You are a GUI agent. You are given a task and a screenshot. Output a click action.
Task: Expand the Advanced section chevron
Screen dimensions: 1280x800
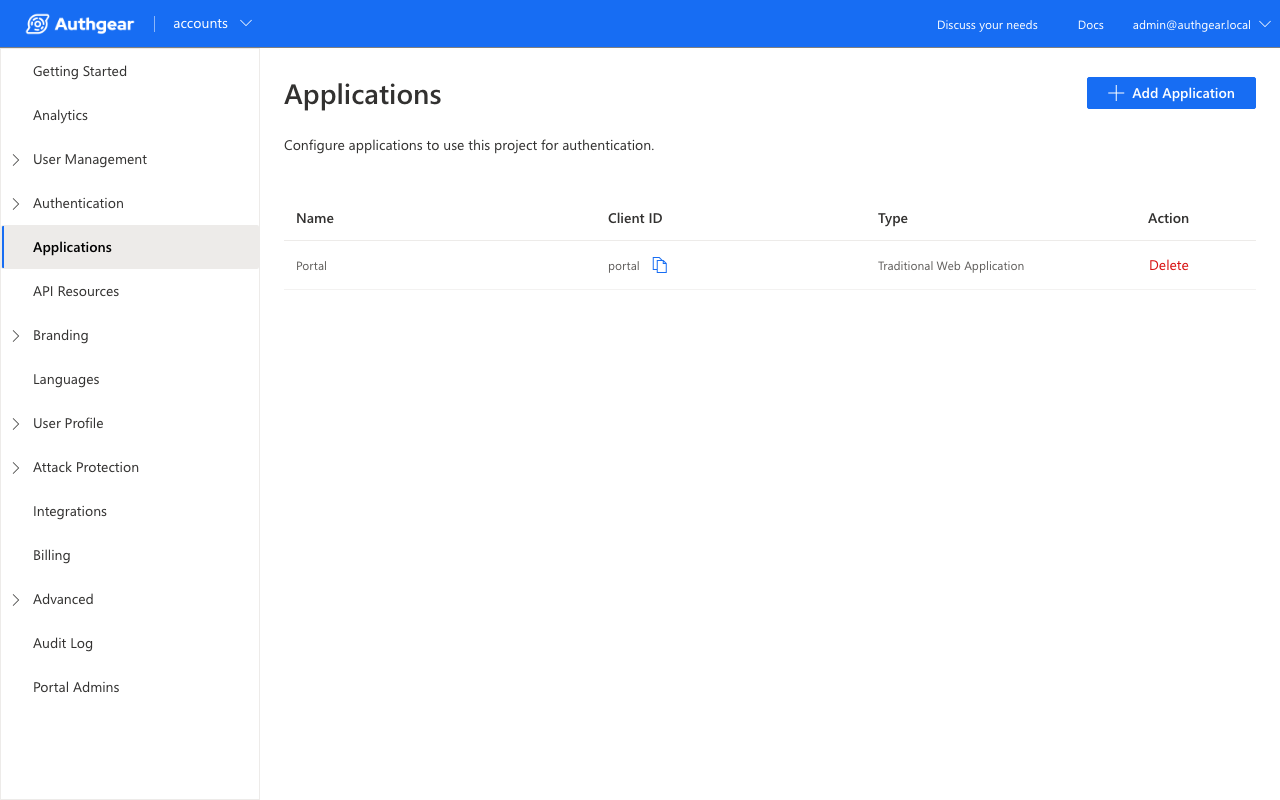[x=16, y=600]
